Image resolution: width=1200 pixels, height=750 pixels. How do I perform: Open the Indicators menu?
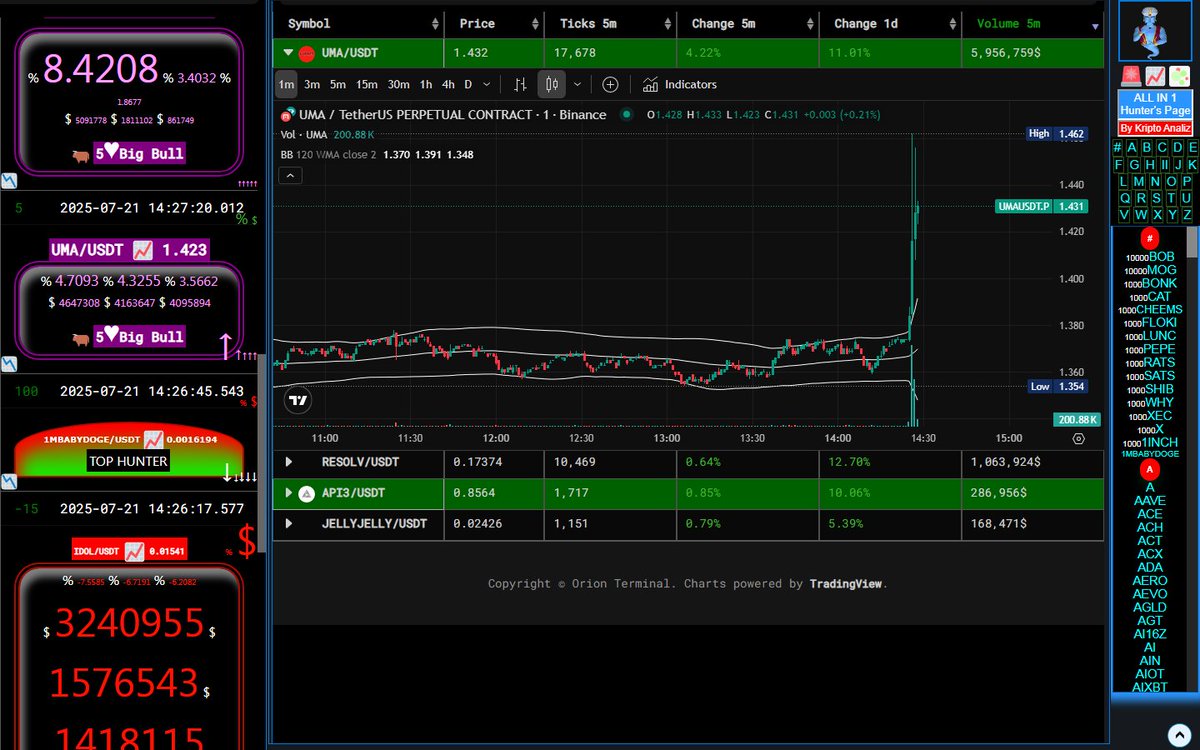[679, 85]
